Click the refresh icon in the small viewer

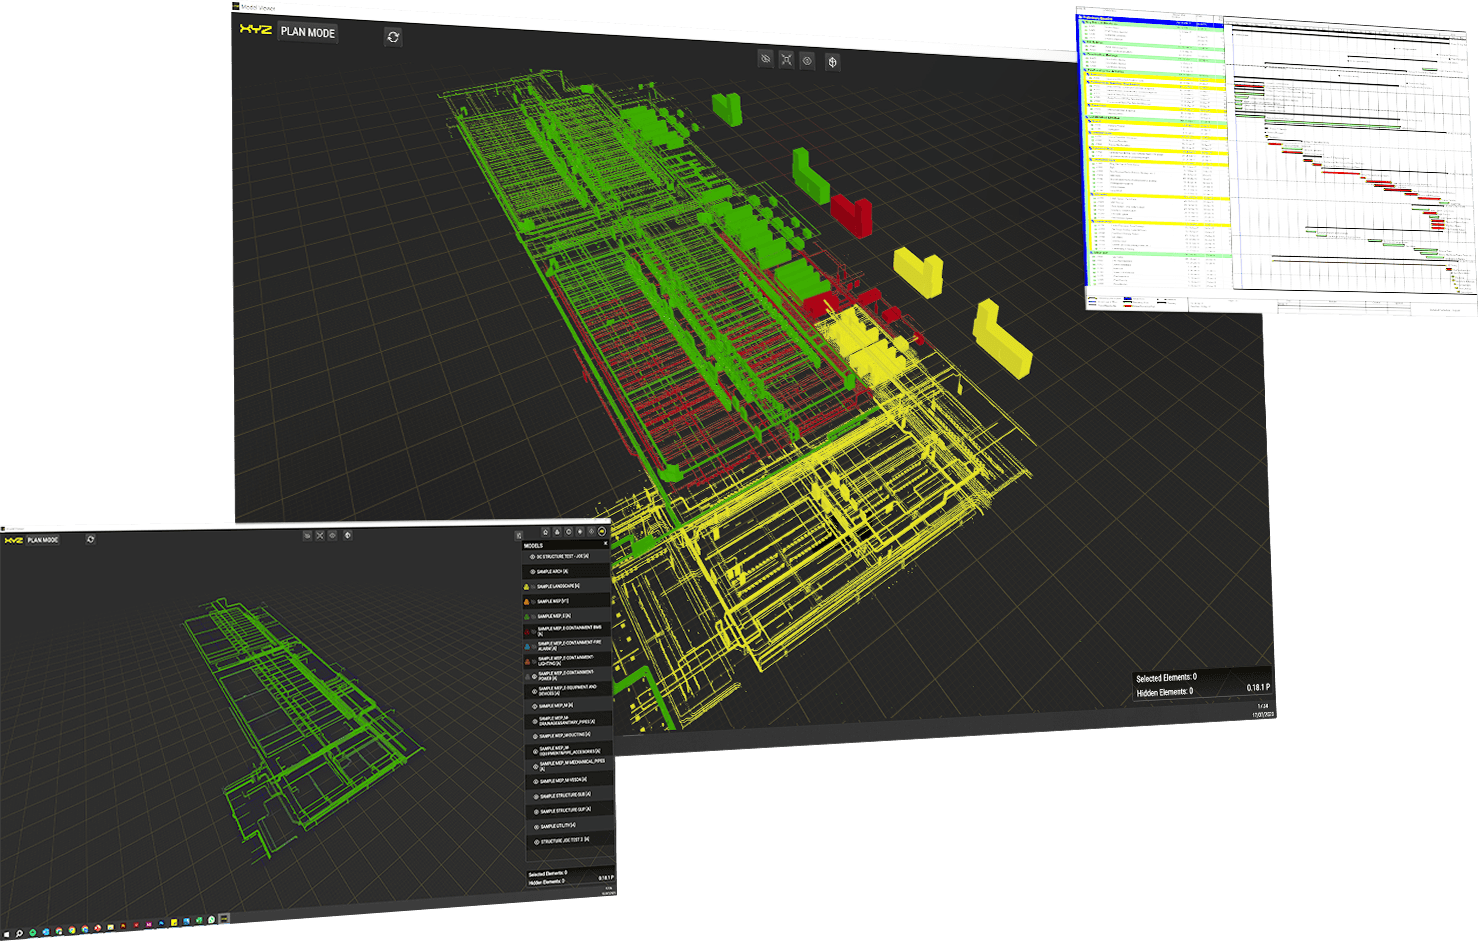click(91, 539)
